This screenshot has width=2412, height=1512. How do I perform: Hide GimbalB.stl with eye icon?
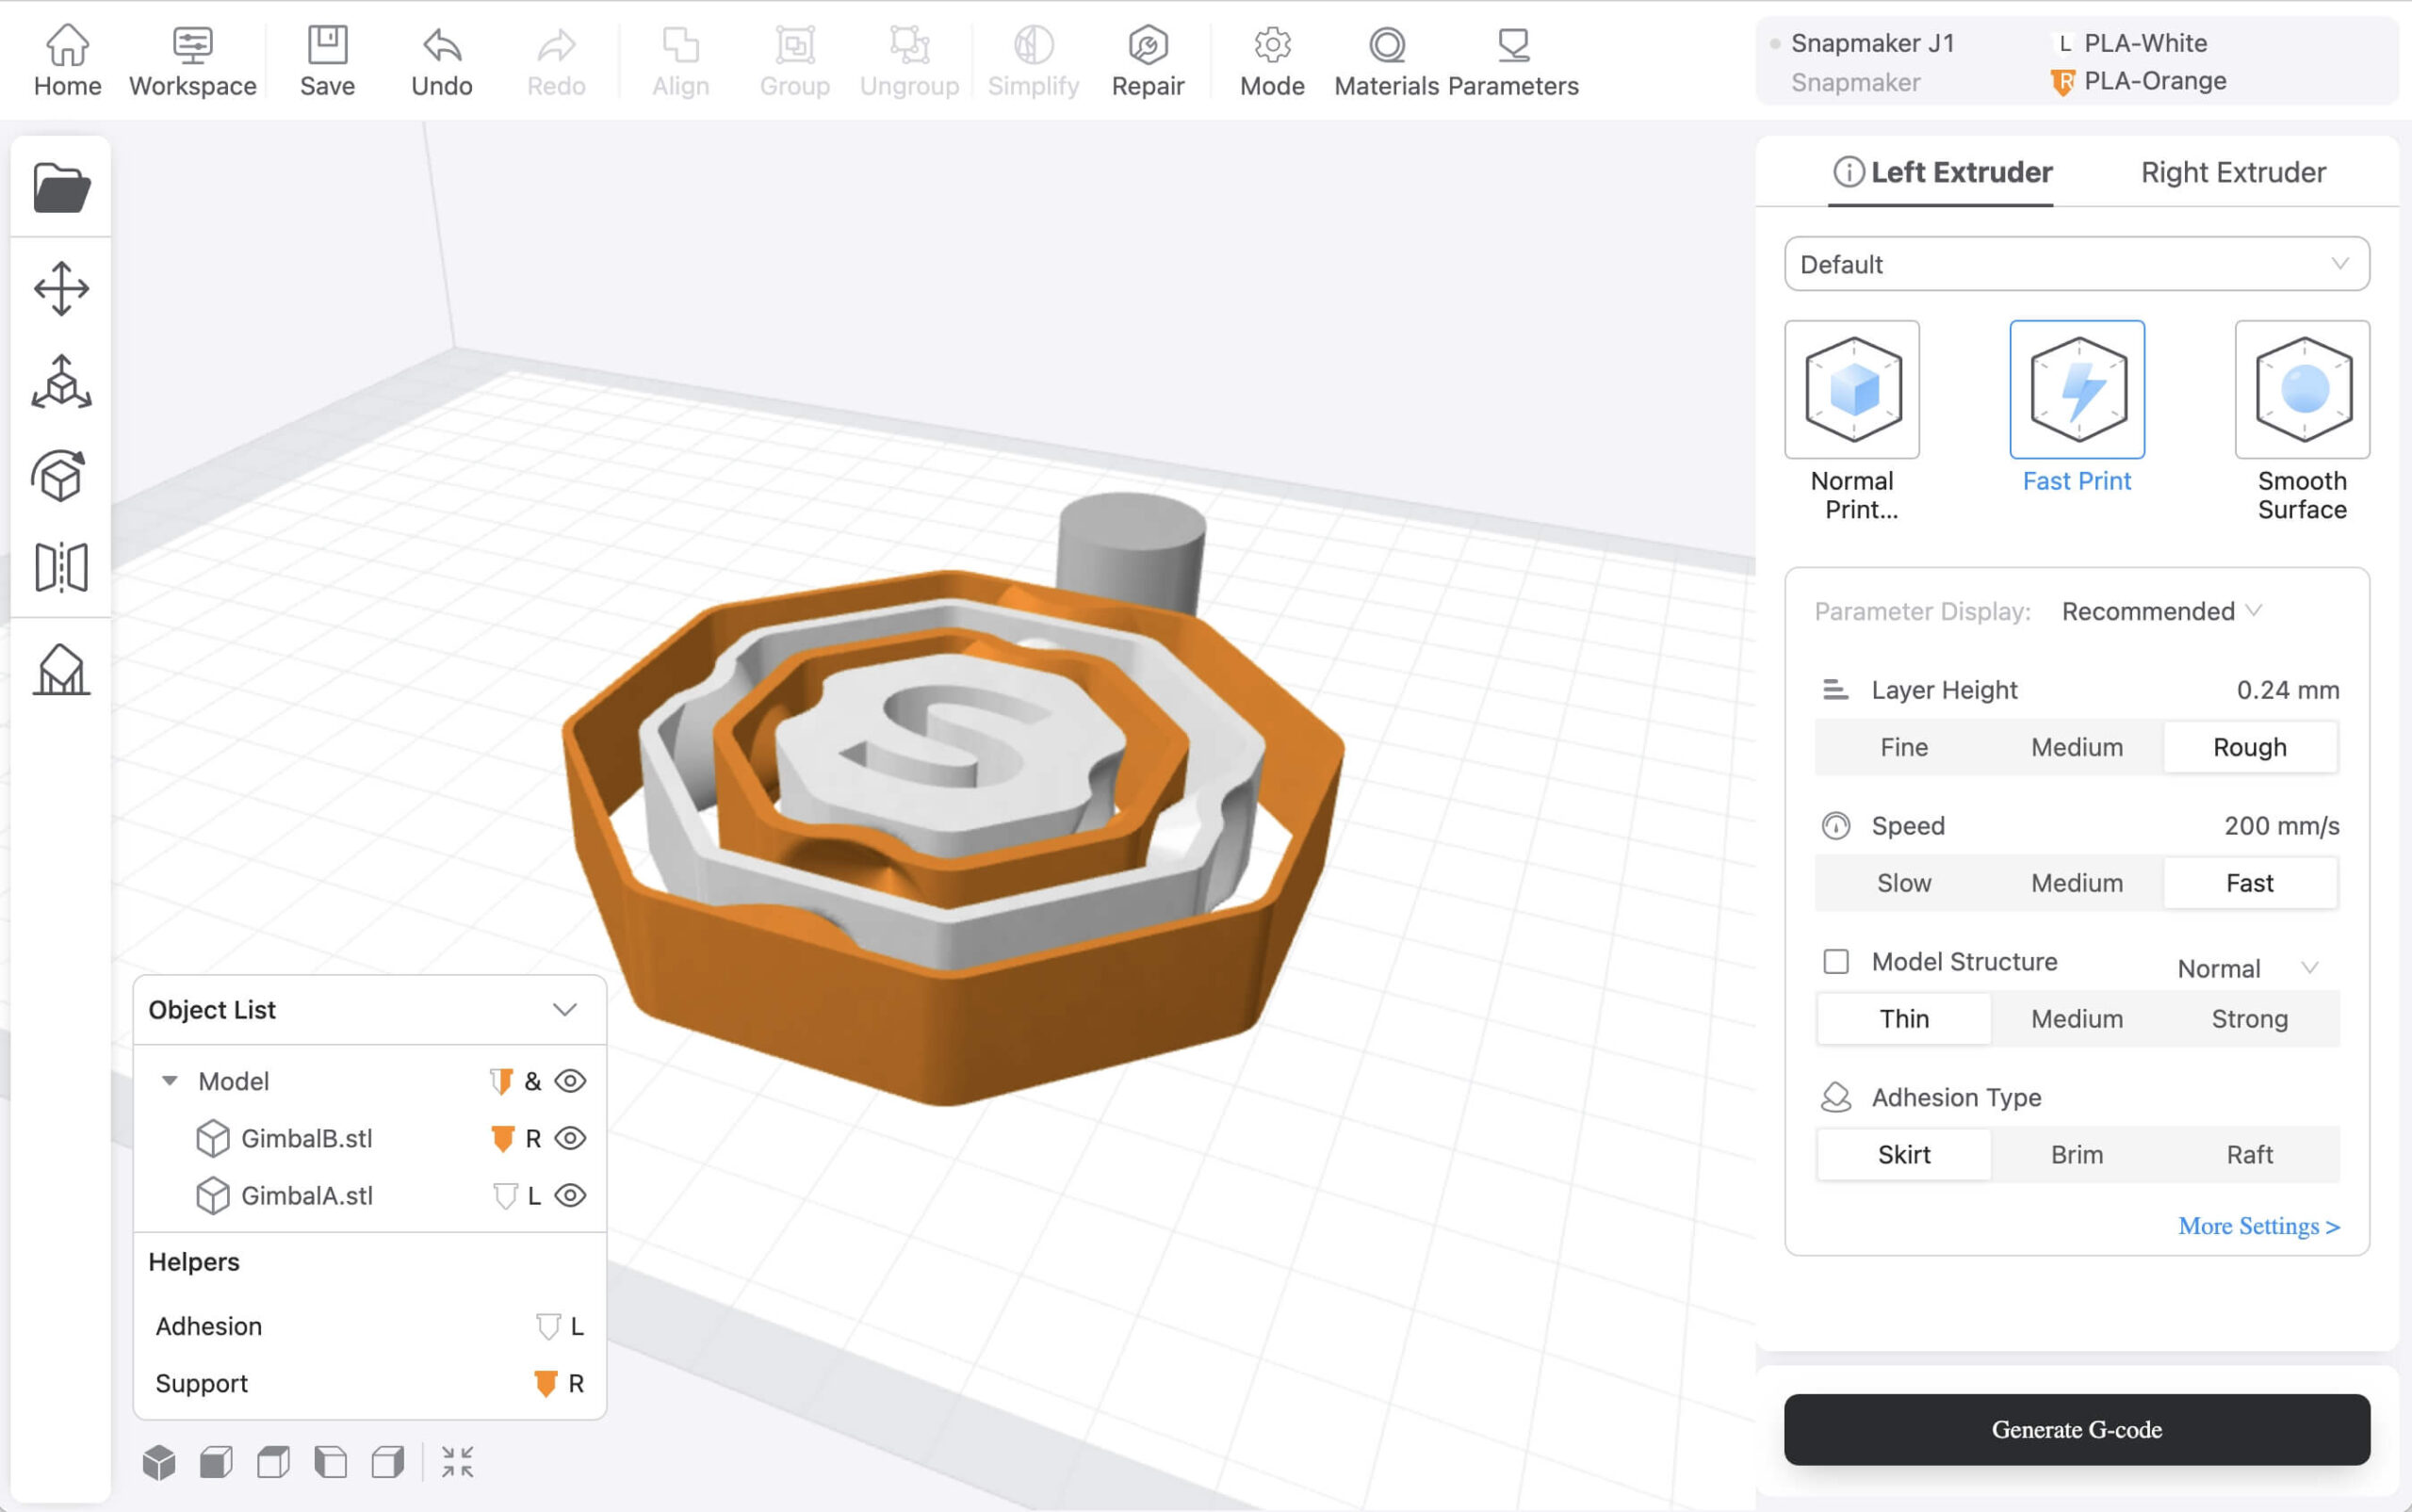570,1138
